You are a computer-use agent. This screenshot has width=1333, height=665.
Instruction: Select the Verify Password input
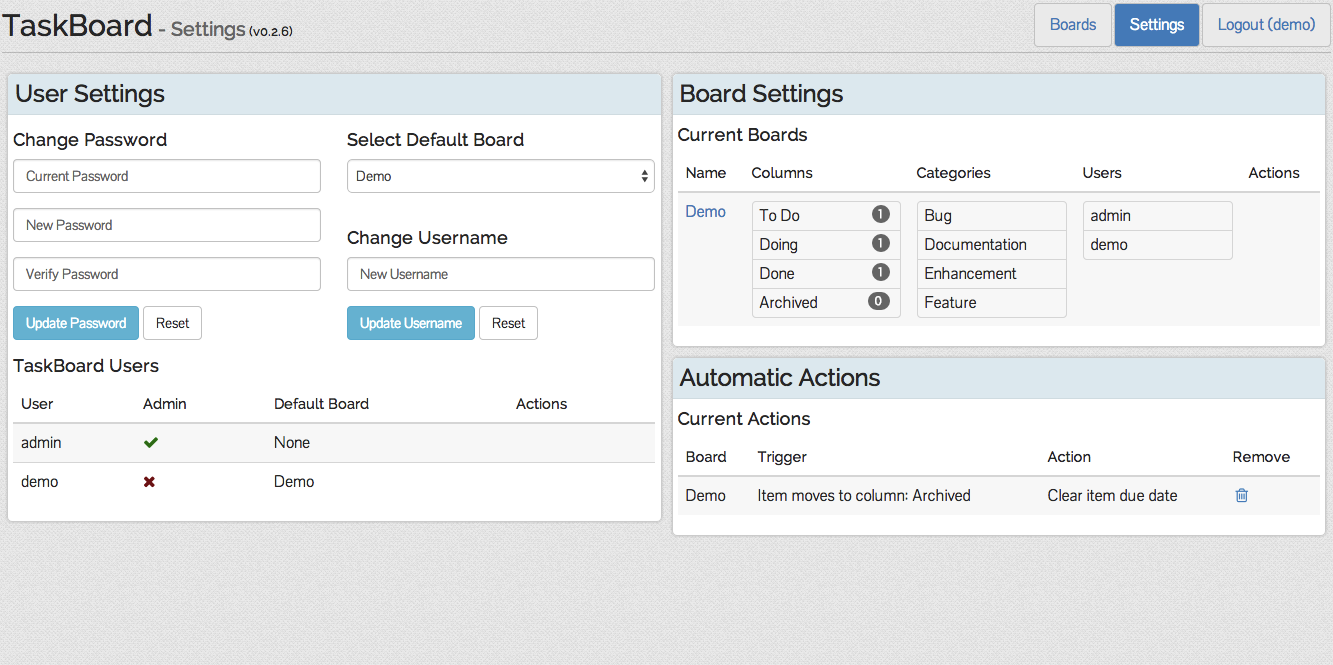[167, 274]
